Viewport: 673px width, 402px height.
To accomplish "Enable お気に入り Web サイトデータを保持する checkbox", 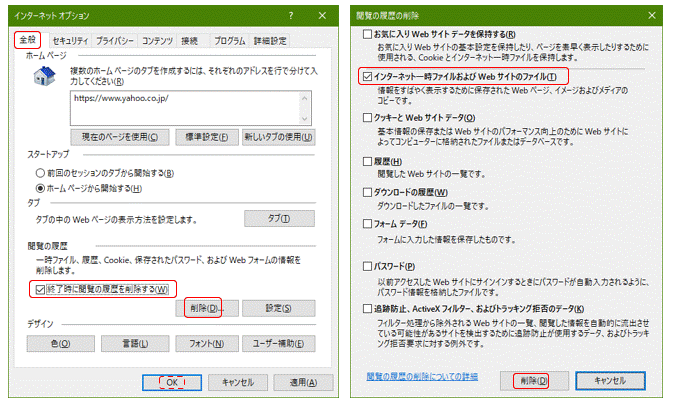I will click(368, 35).
